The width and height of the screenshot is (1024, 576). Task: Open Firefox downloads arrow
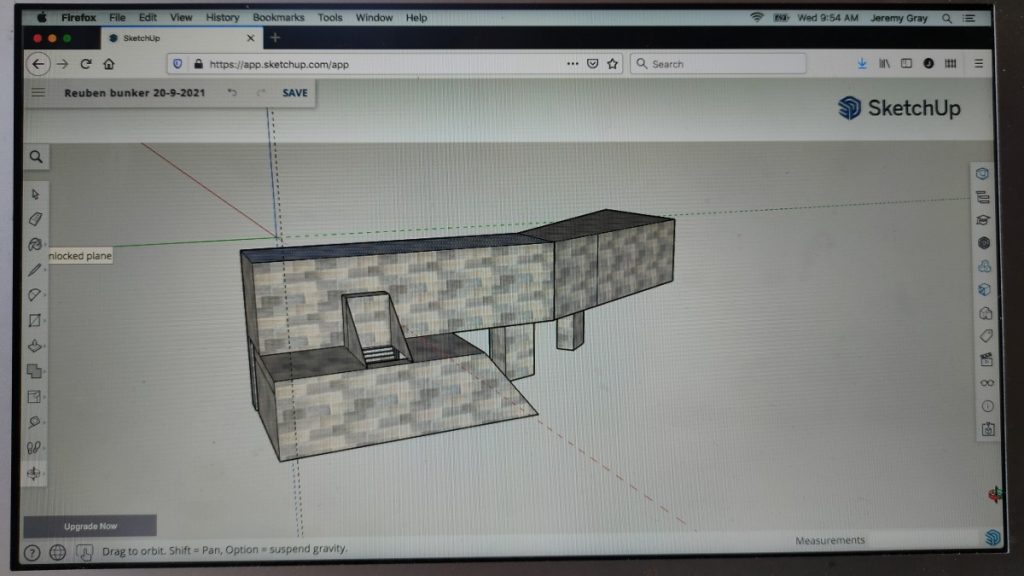(x=862, y=63)
